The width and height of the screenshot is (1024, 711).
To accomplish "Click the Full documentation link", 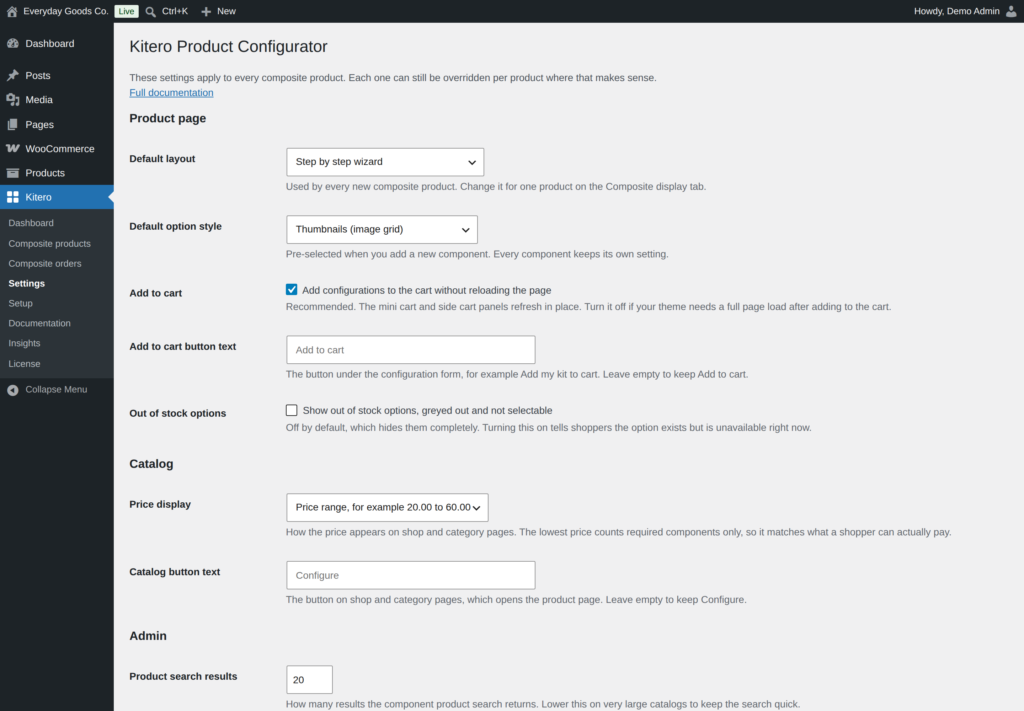I will point(171,93).
